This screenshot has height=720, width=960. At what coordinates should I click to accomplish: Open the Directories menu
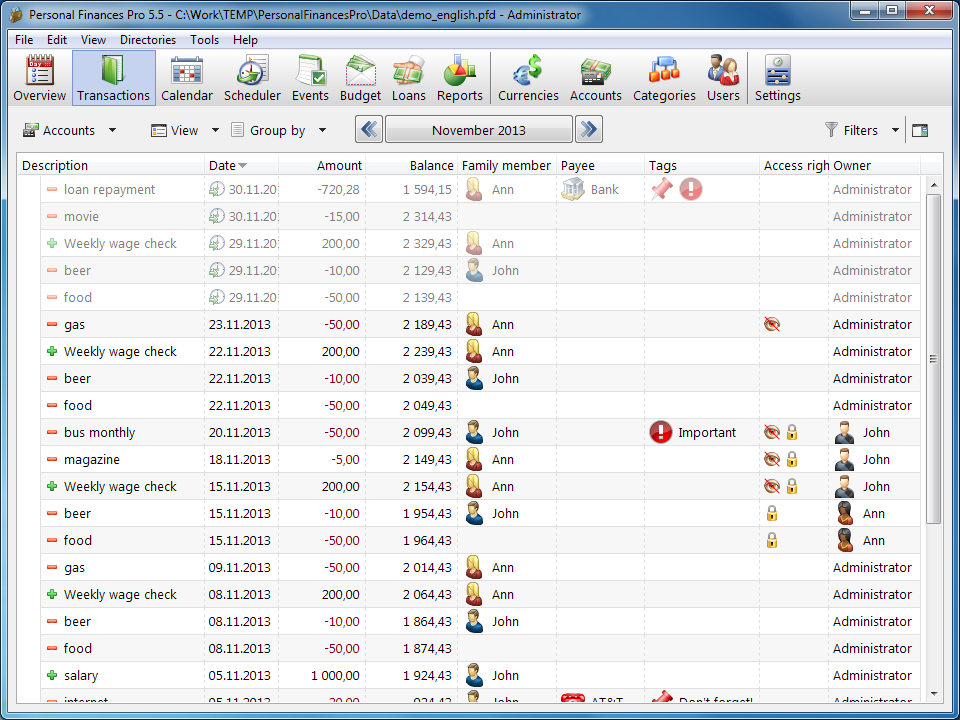[x=148, y=40]
